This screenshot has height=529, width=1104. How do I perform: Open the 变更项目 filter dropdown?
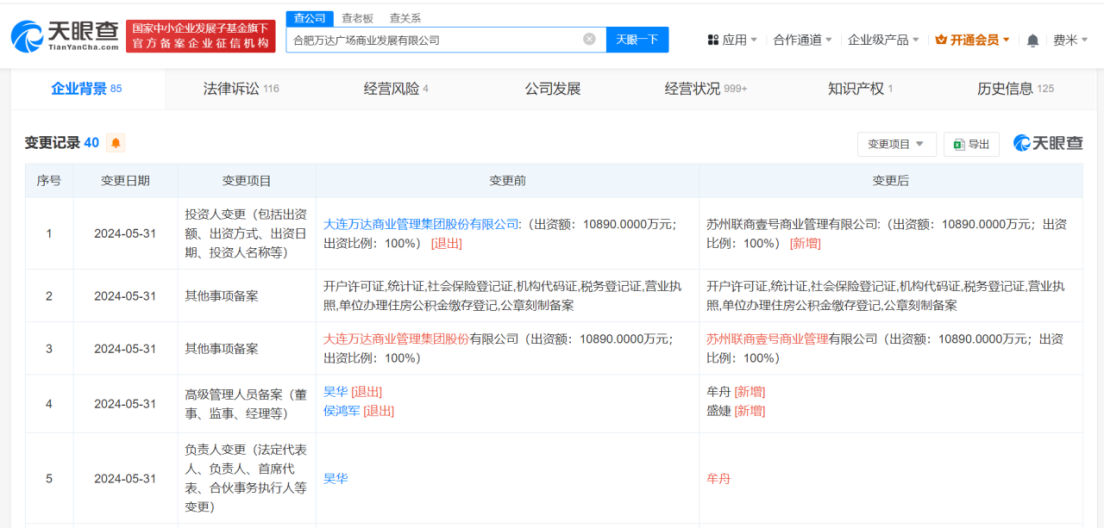pos(896,144)
